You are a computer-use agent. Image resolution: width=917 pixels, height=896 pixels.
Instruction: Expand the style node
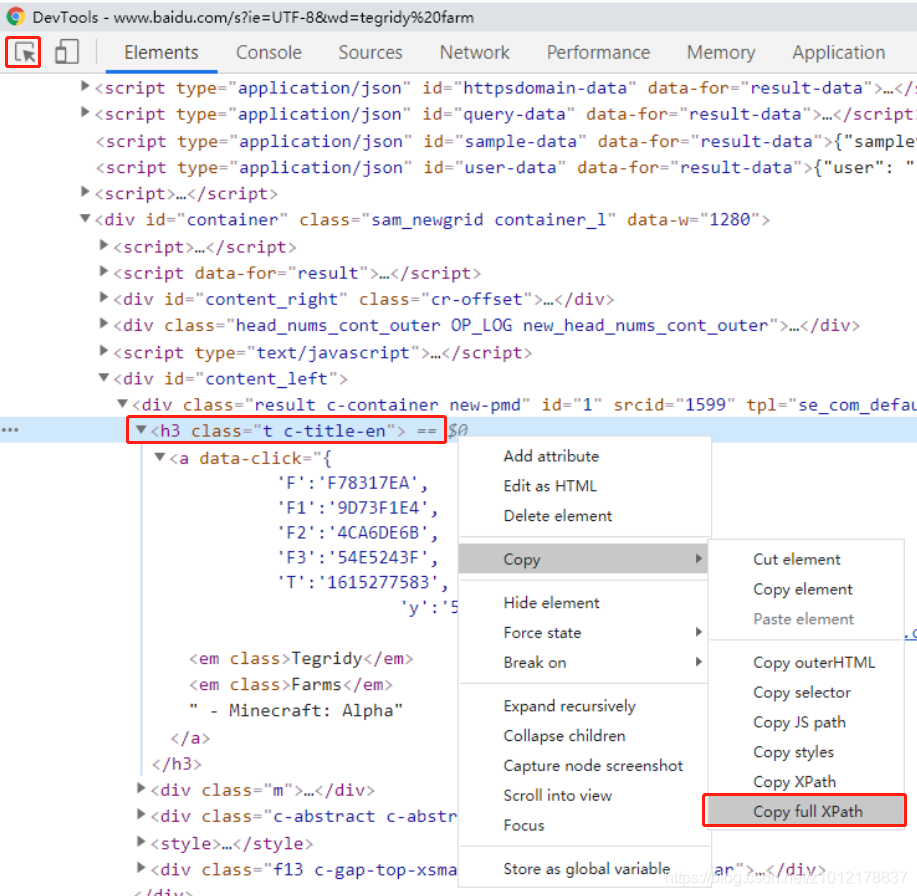pos(141,842)
